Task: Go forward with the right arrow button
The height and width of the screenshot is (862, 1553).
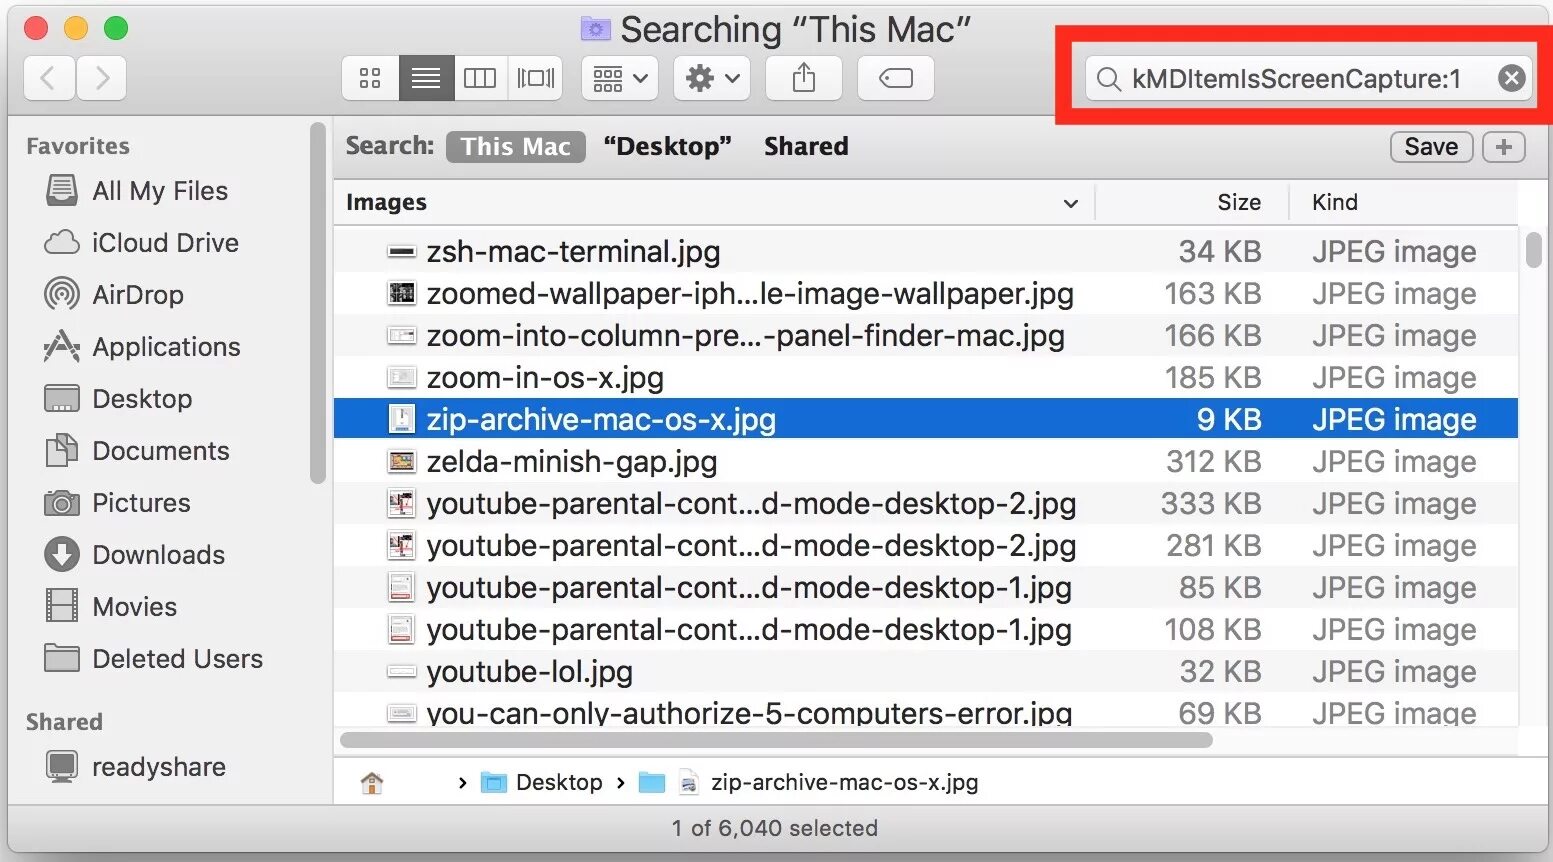Action: point(101,78)
